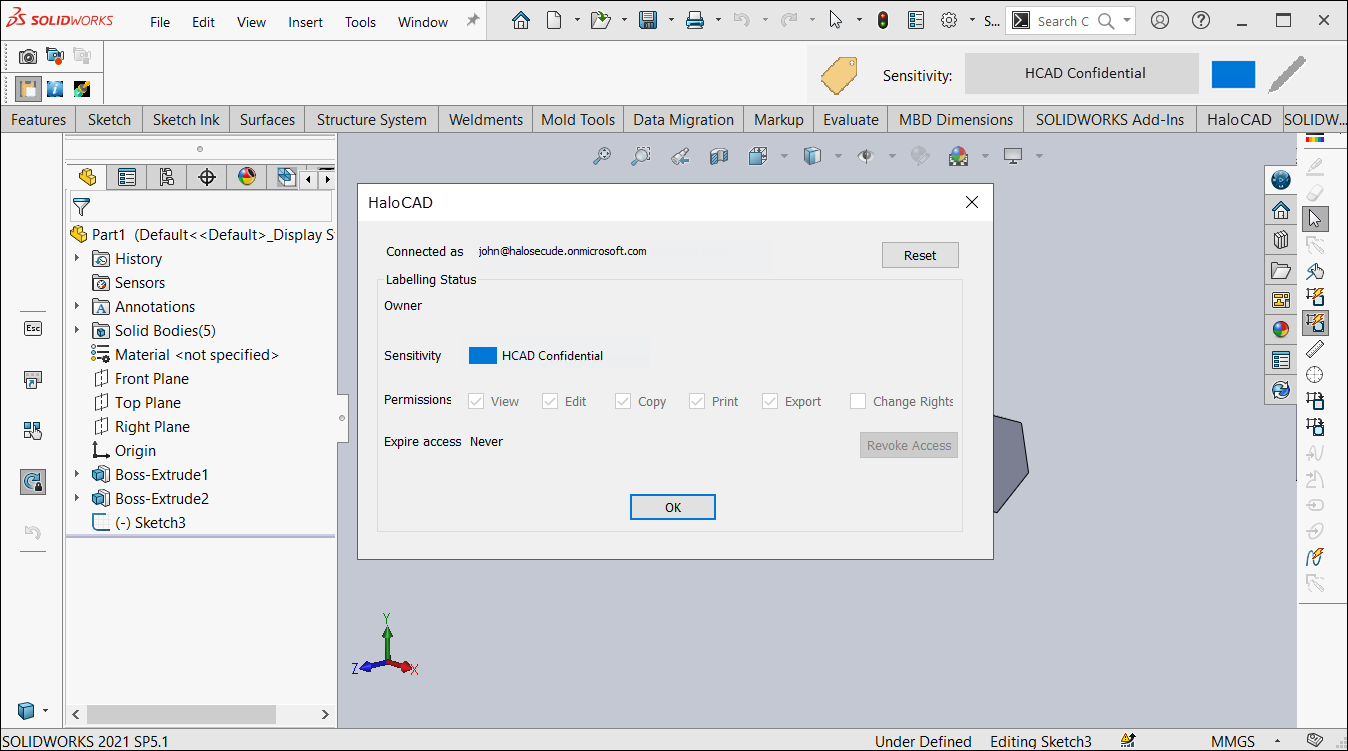Viewport: 1348px width, 751px height.
Task: Click the Home icon in the top toolbar
Action: coord(520,20)
